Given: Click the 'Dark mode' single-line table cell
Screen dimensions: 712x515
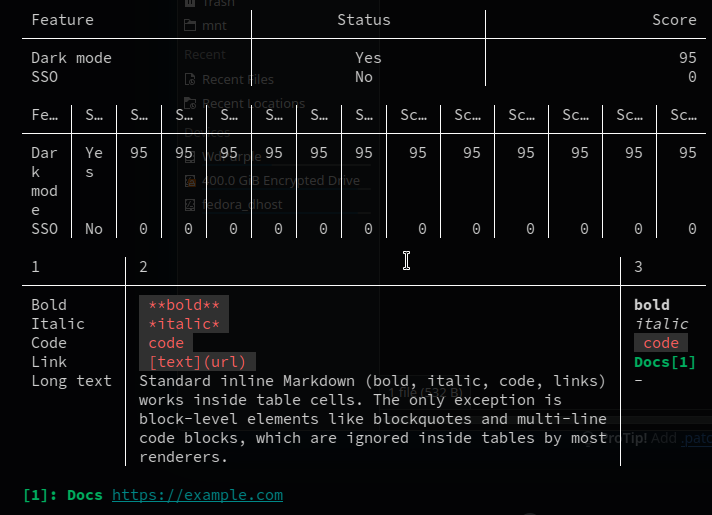Looking at the screenshot, I should pos(71,58).
